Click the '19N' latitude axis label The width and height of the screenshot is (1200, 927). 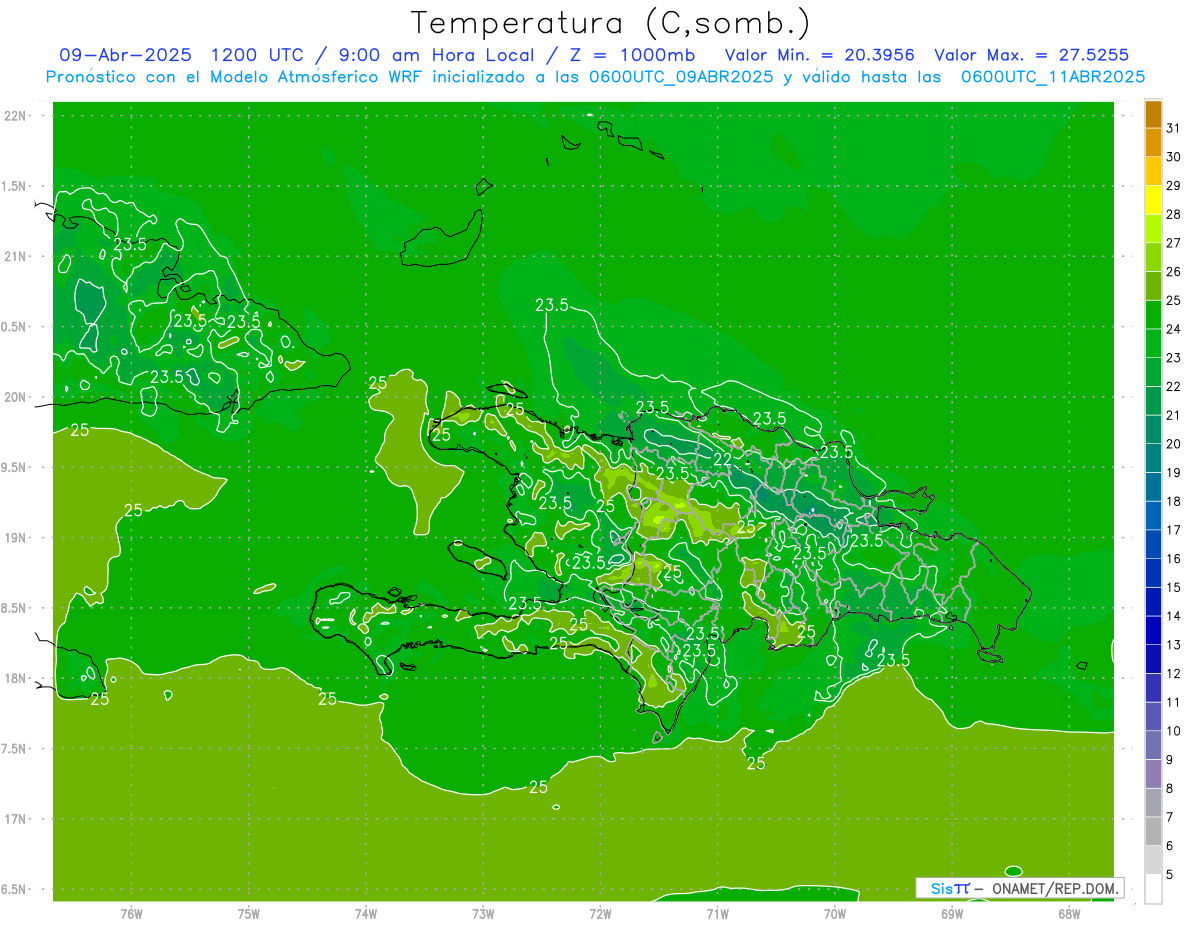[15, 538]
